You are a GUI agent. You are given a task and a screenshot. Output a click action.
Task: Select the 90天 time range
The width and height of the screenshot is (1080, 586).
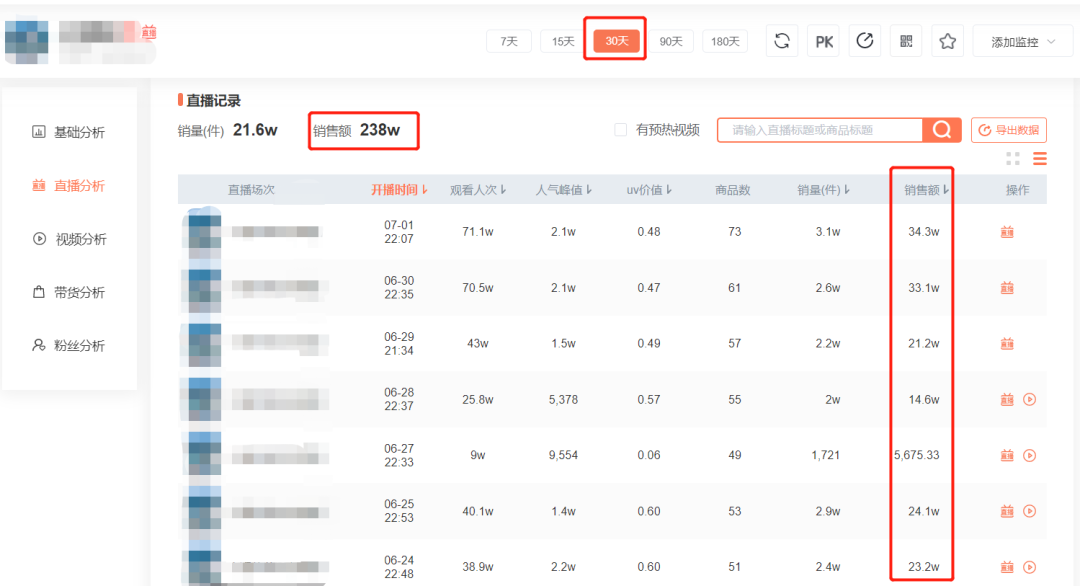pos(670,41)
